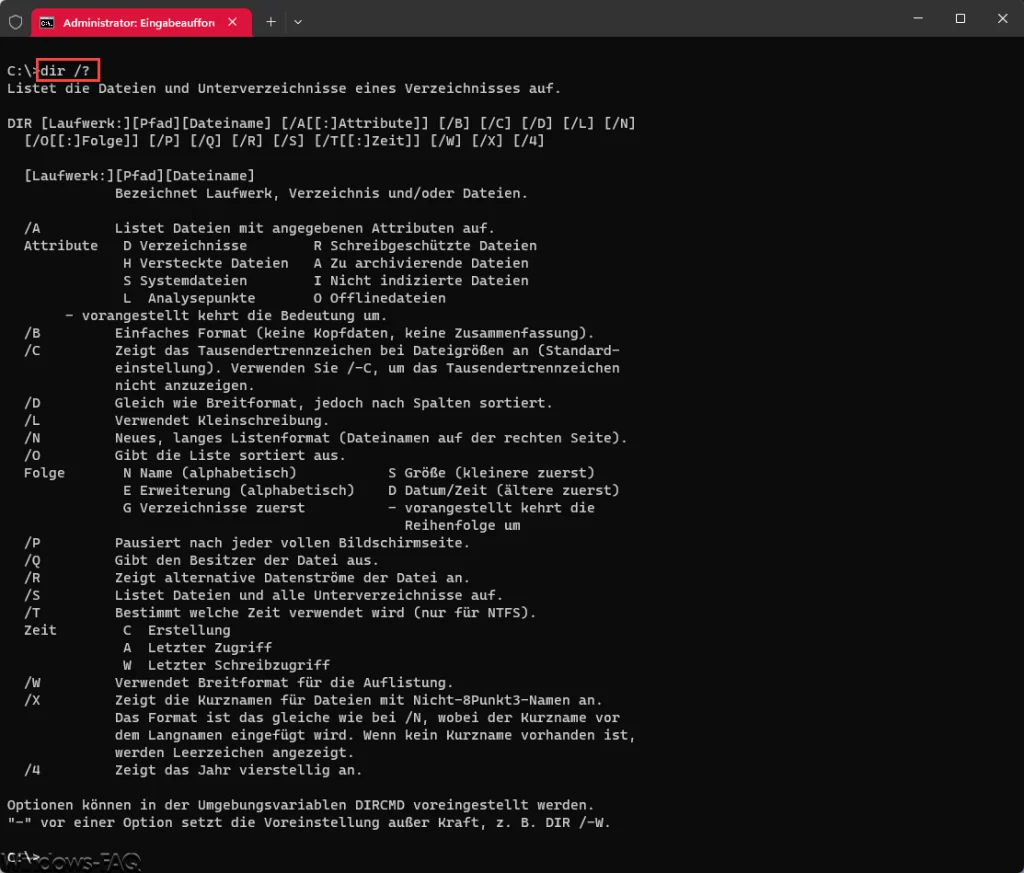
Task: Open the new-tab profile dropdown arrow
Action: coord(298,22)
